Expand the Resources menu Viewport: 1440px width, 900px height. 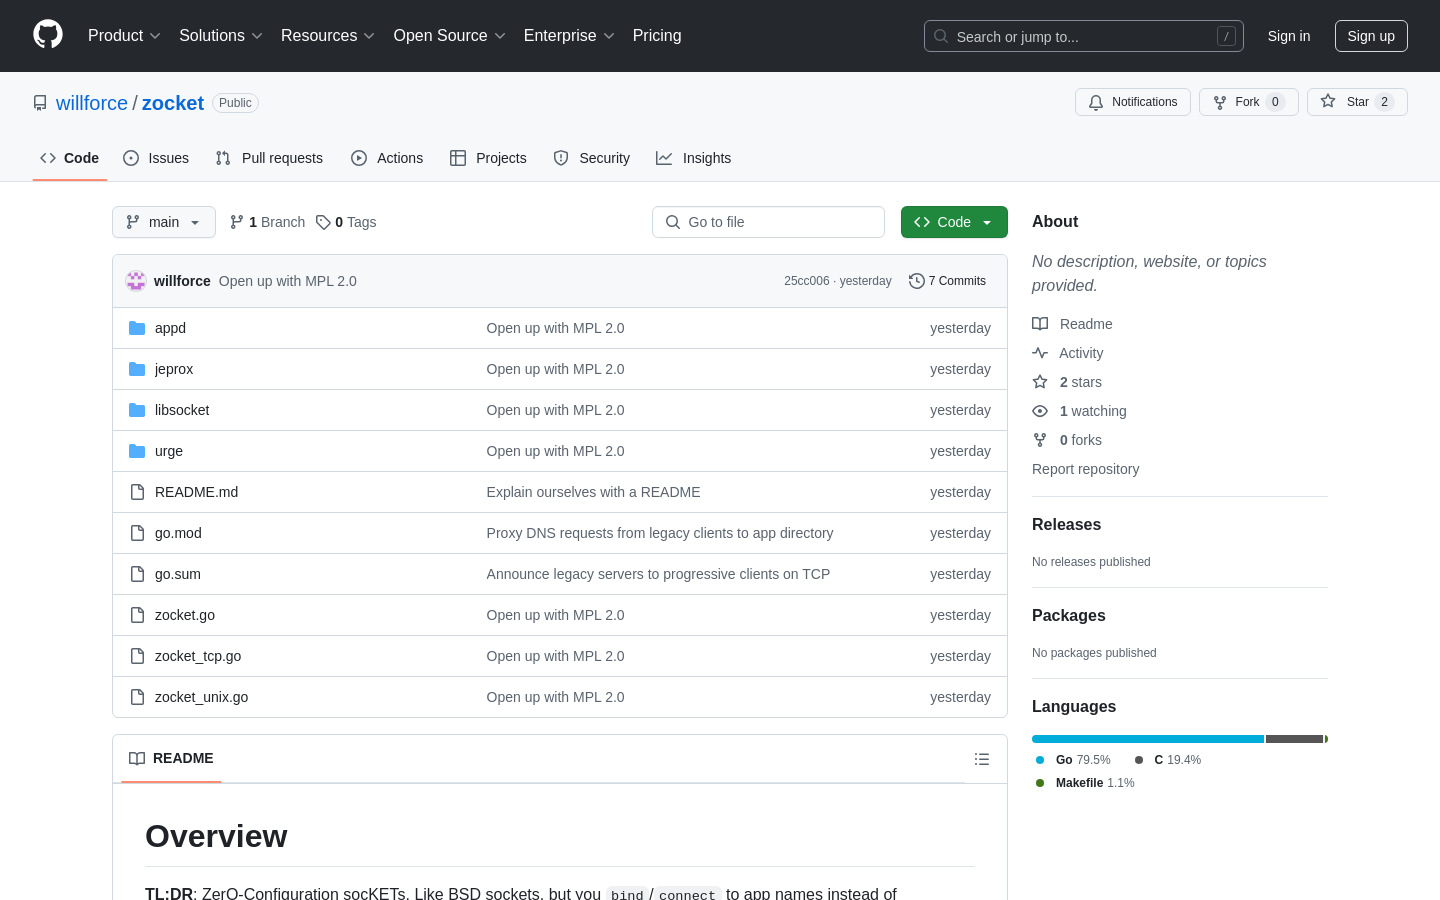coord(328,36)
